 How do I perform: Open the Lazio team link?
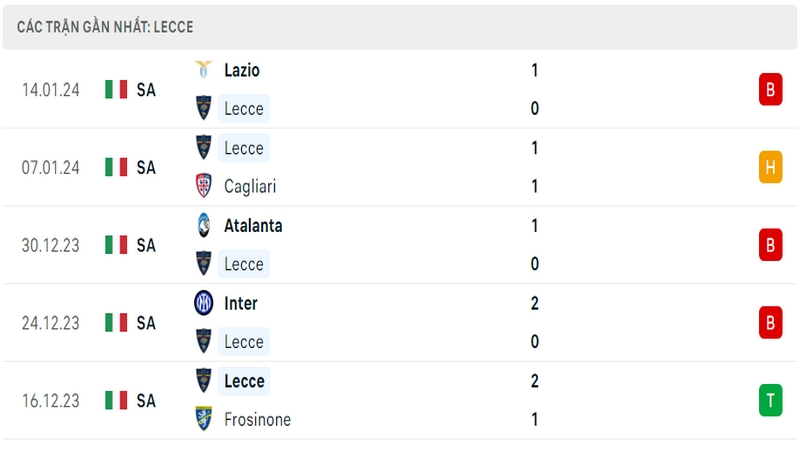(x=242, y=70)
